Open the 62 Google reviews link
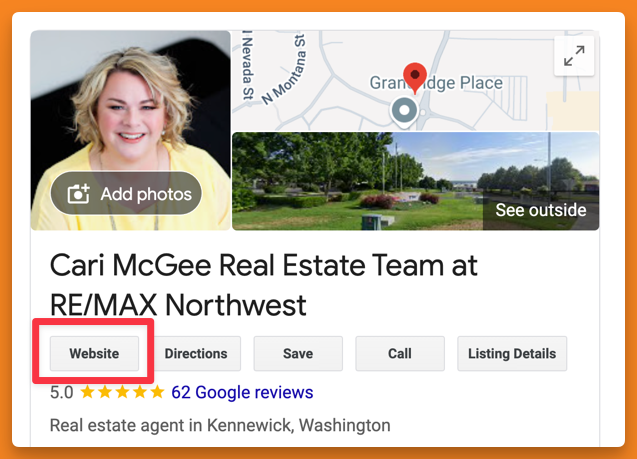Image resolution: width=637 pixels, height=459 pixels. point(242,392)
